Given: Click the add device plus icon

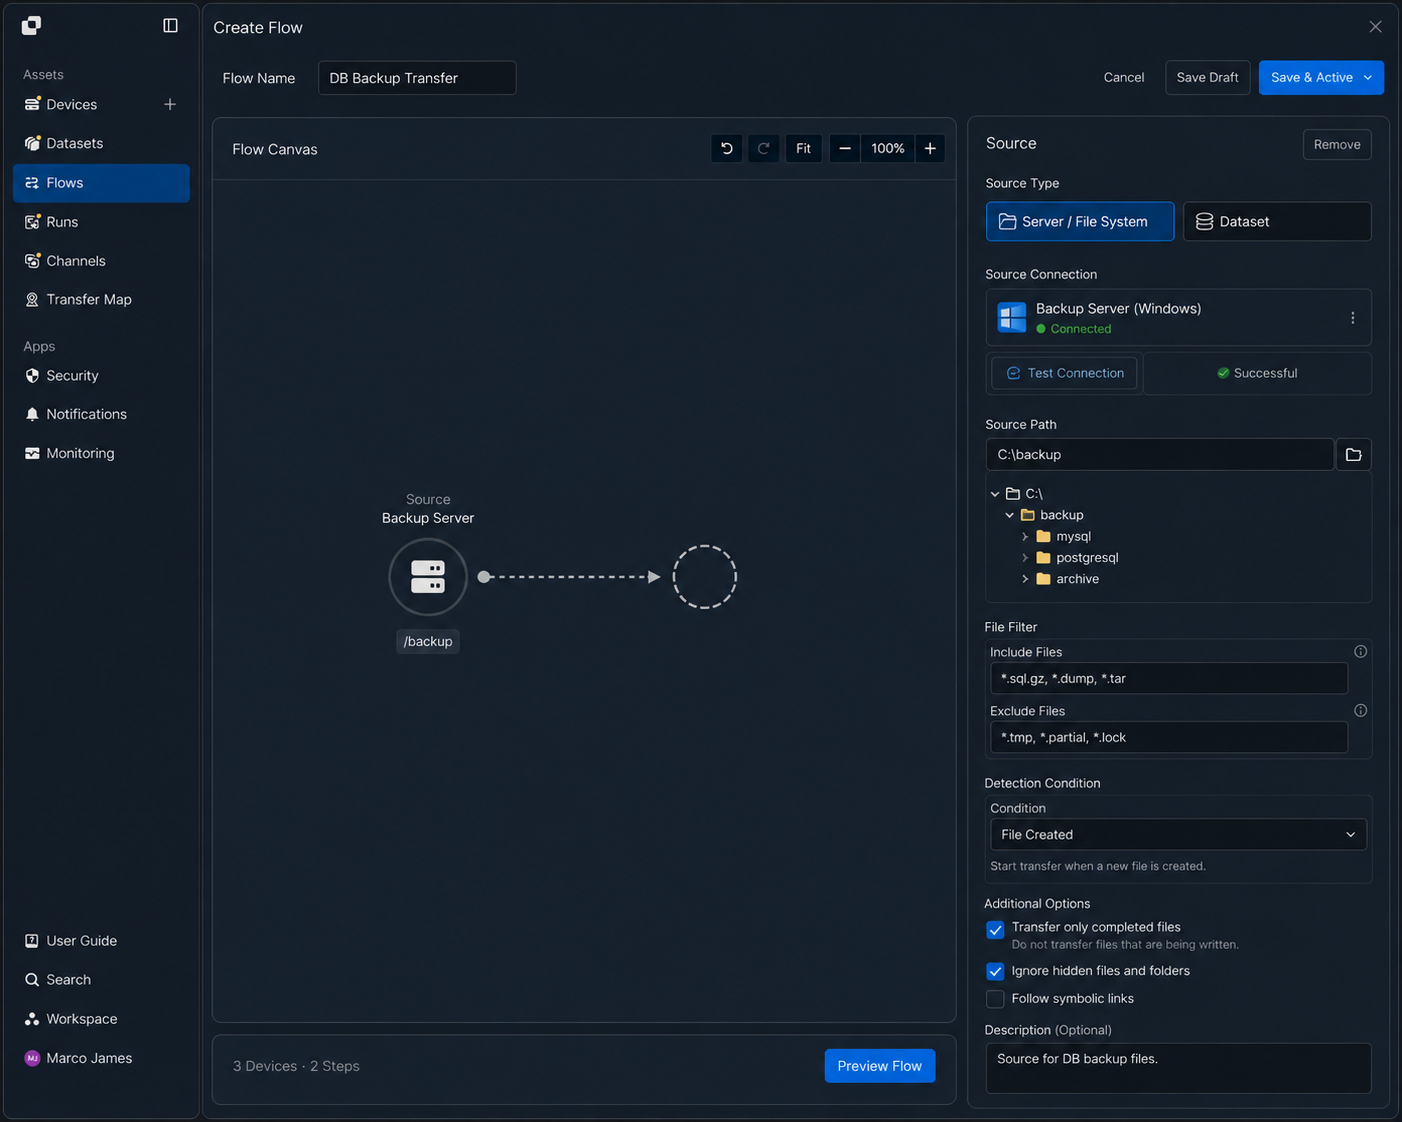Looking at the screenshot, I should point(170,104).
